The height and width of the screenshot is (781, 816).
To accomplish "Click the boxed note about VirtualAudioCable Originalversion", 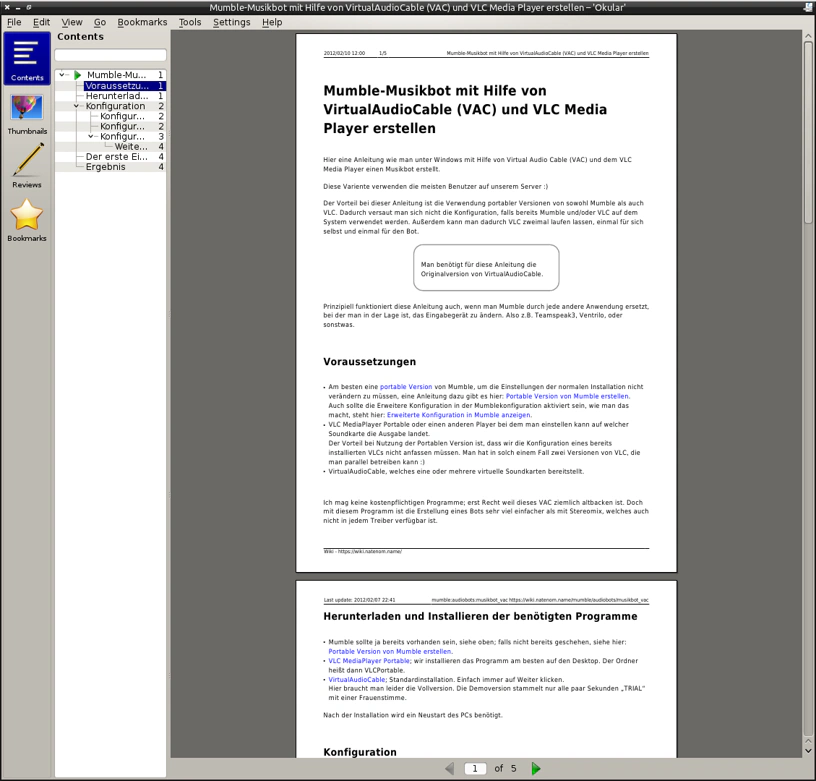I will click(486, 268).
